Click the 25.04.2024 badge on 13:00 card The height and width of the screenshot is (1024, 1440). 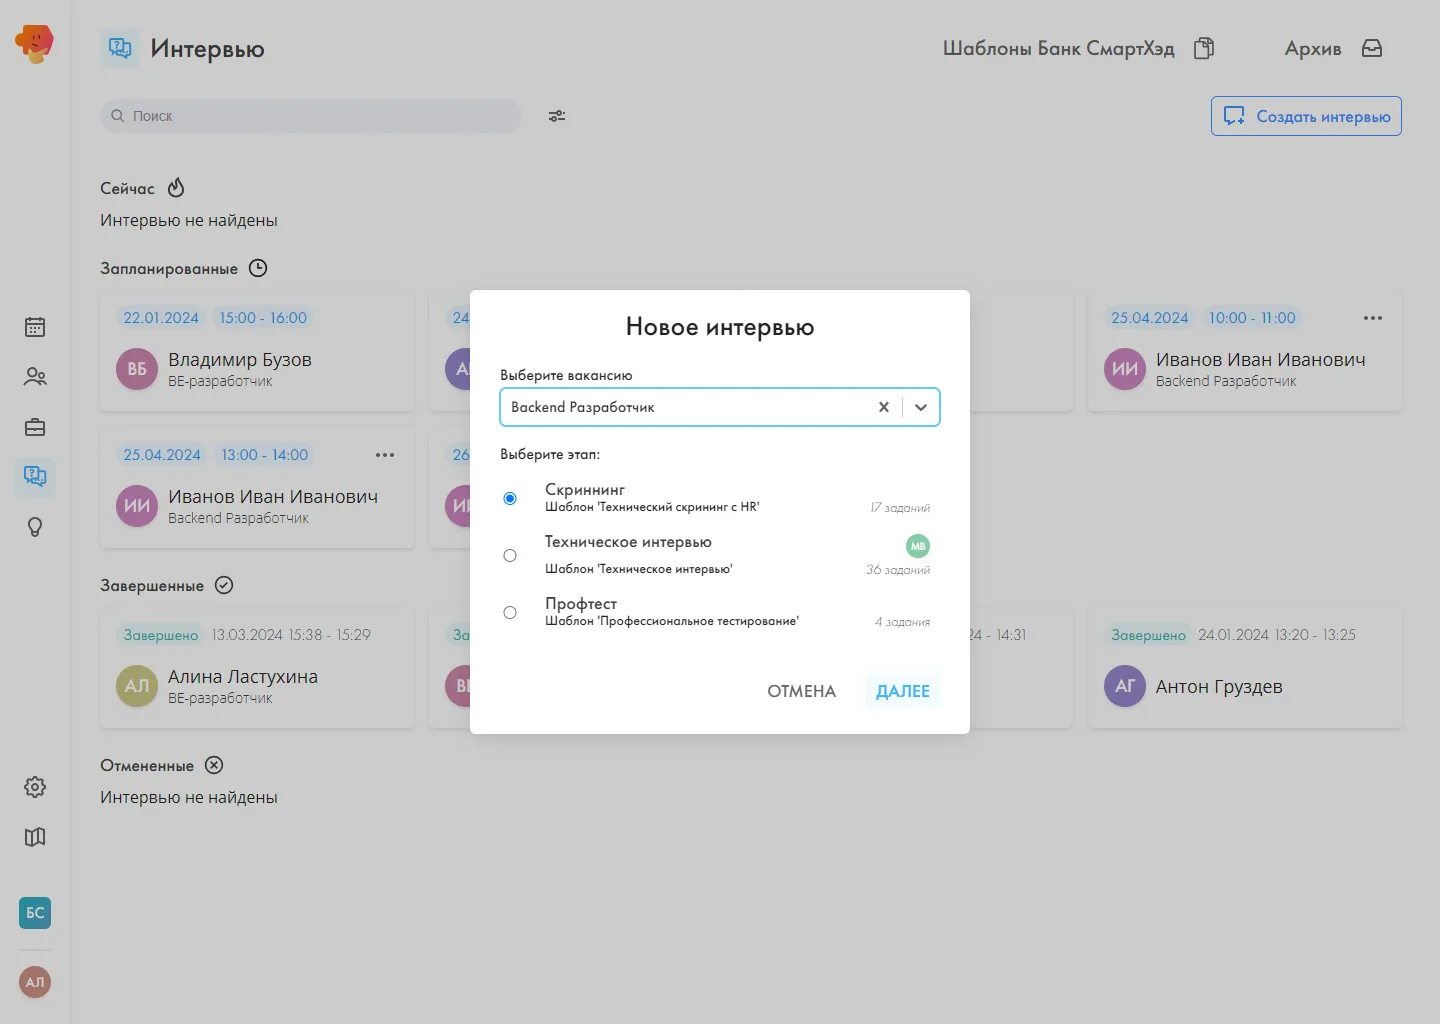162,455
